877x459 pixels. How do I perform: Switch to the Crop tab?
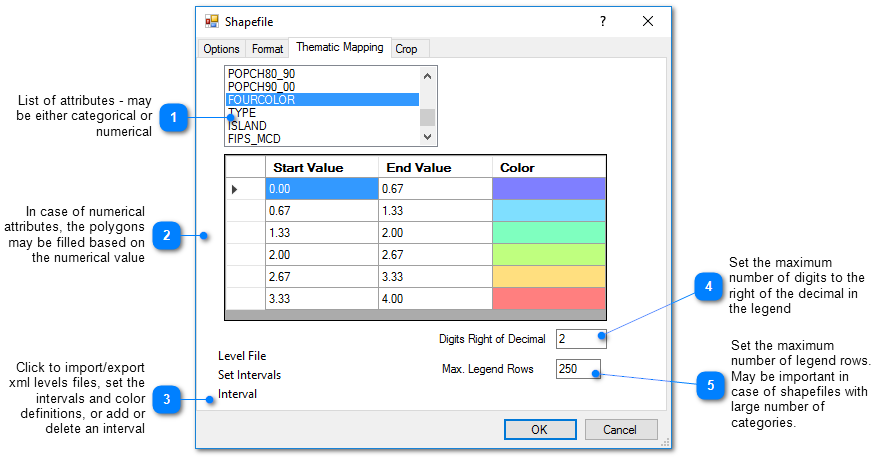(407, 49)
